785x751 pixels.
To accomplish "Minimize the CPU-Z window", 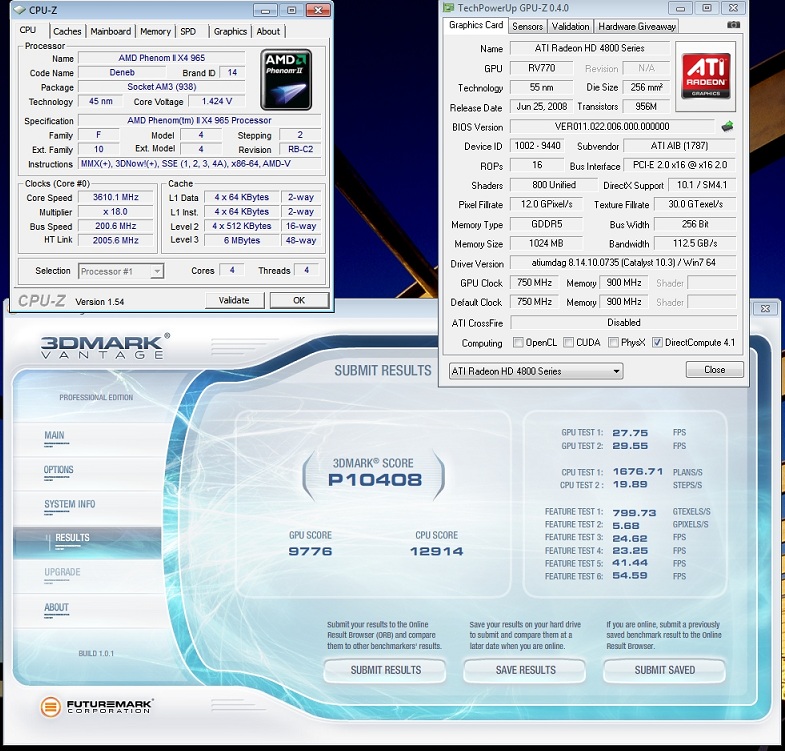I will click(266, 10).
